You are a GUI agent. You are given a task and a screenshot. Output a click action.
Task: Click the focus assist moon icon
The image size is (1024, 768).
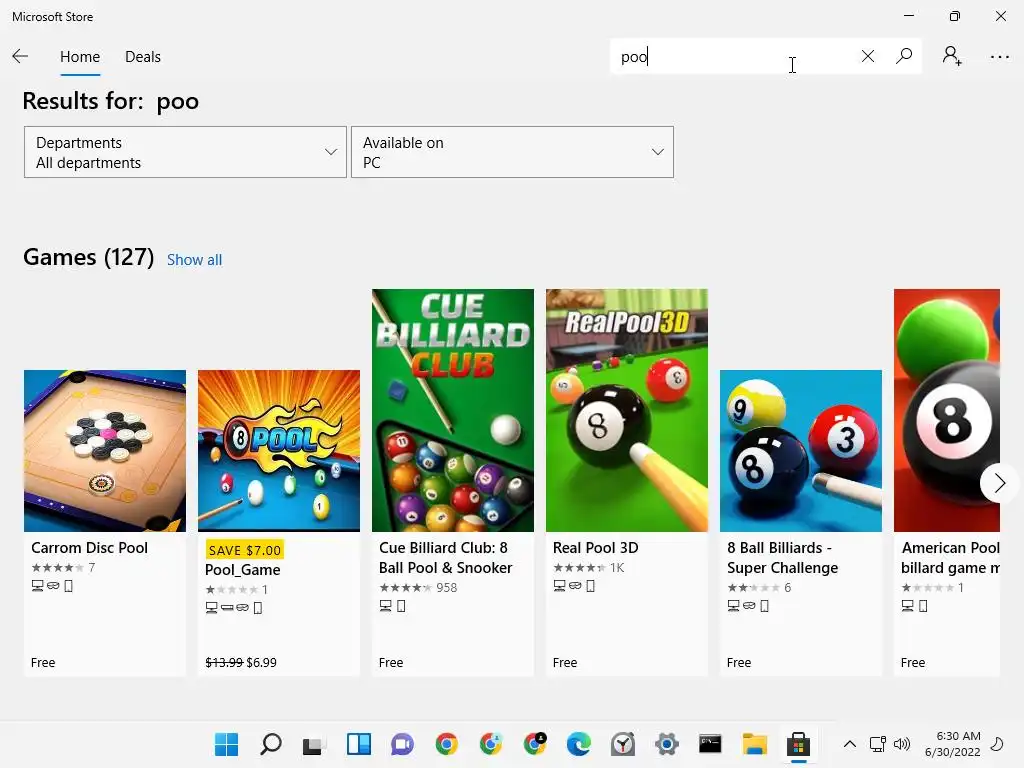pos(997,744)
